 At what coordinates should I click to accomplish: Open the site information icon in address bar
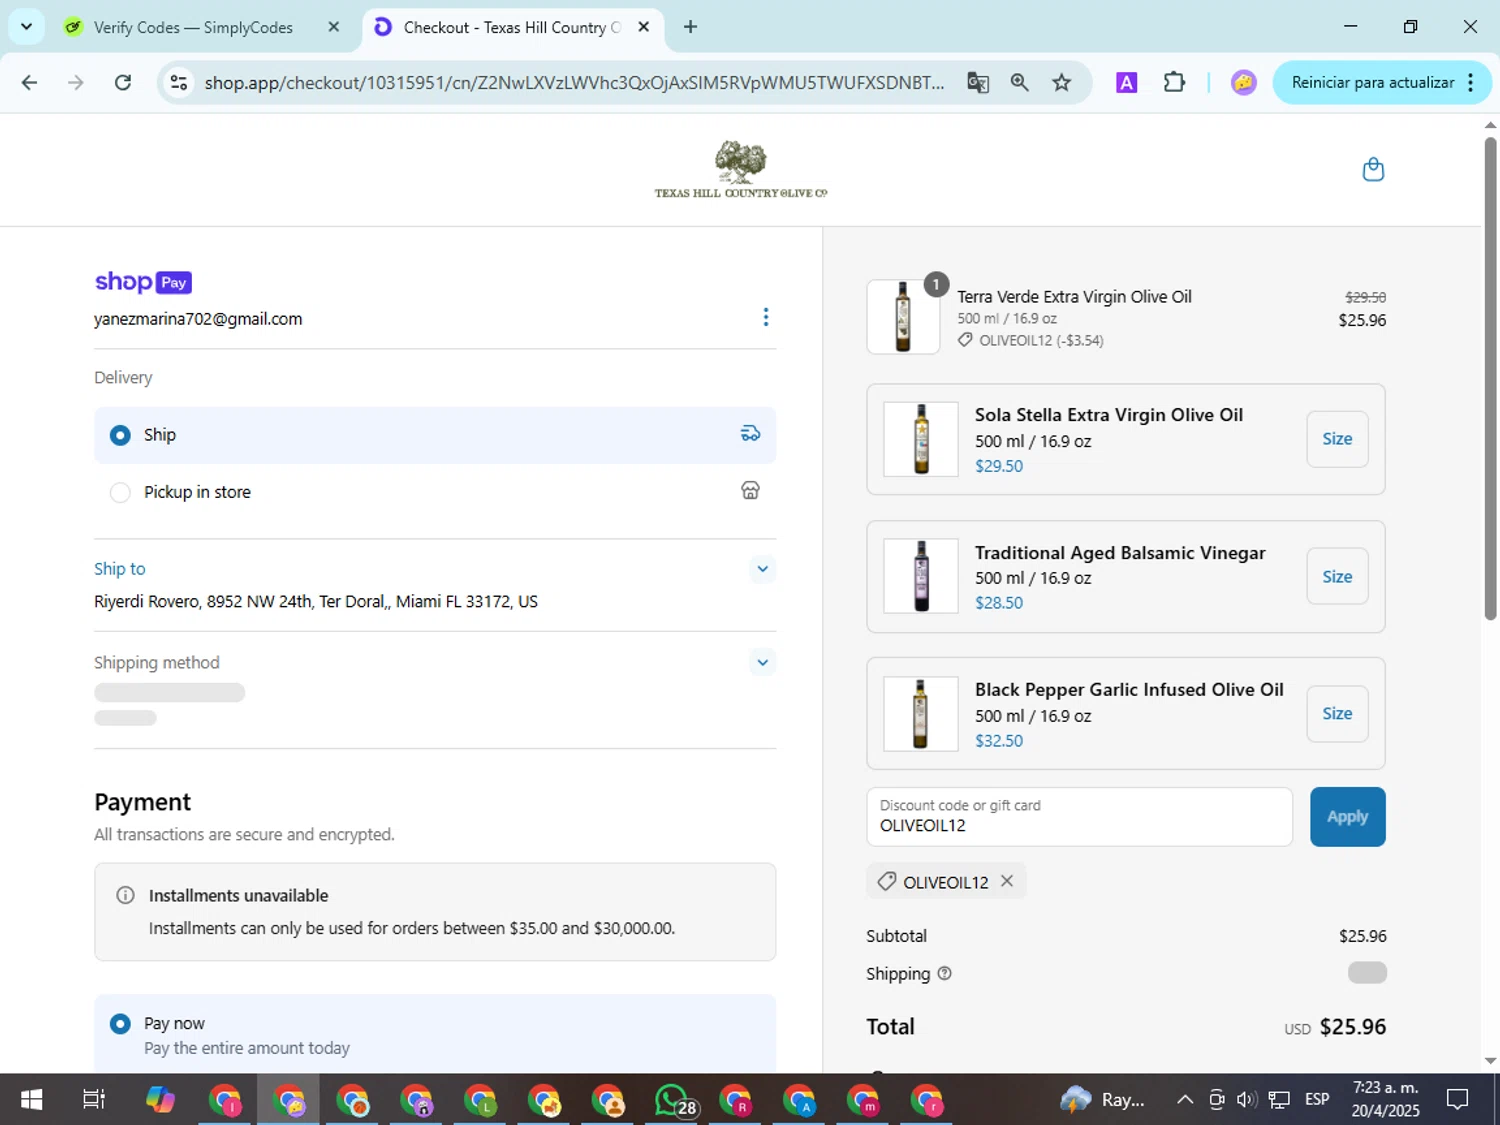(x=179, y=83)
